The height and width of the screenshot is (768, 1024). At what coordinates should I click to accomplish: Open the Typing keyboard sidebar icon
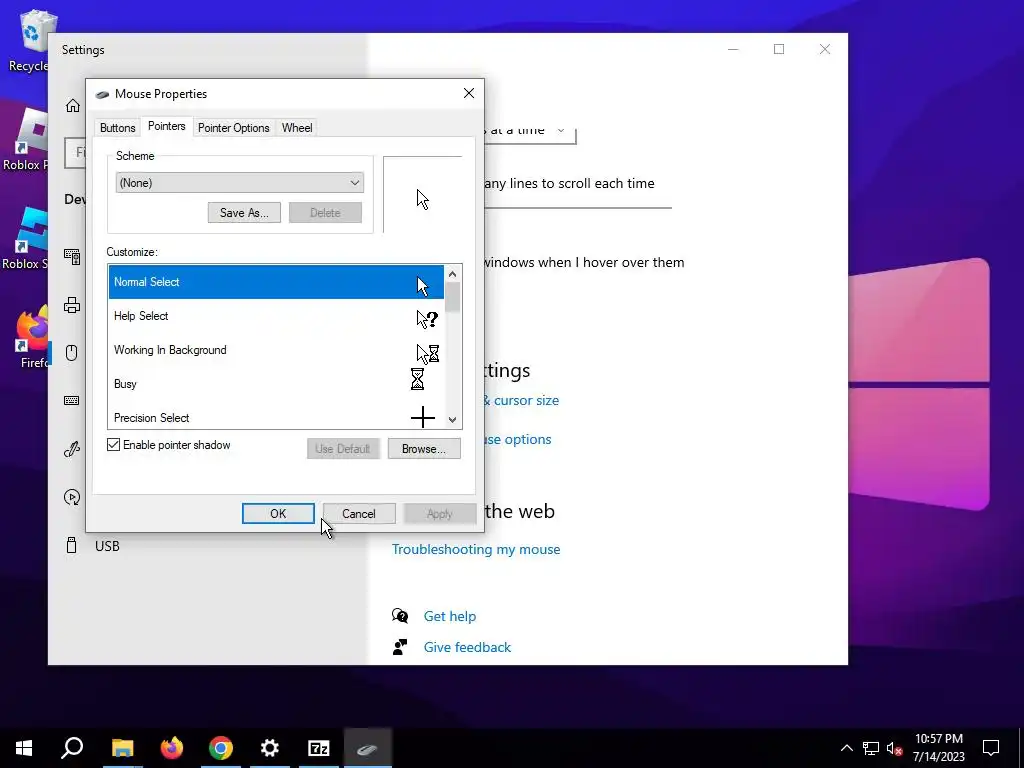point(72,400)
